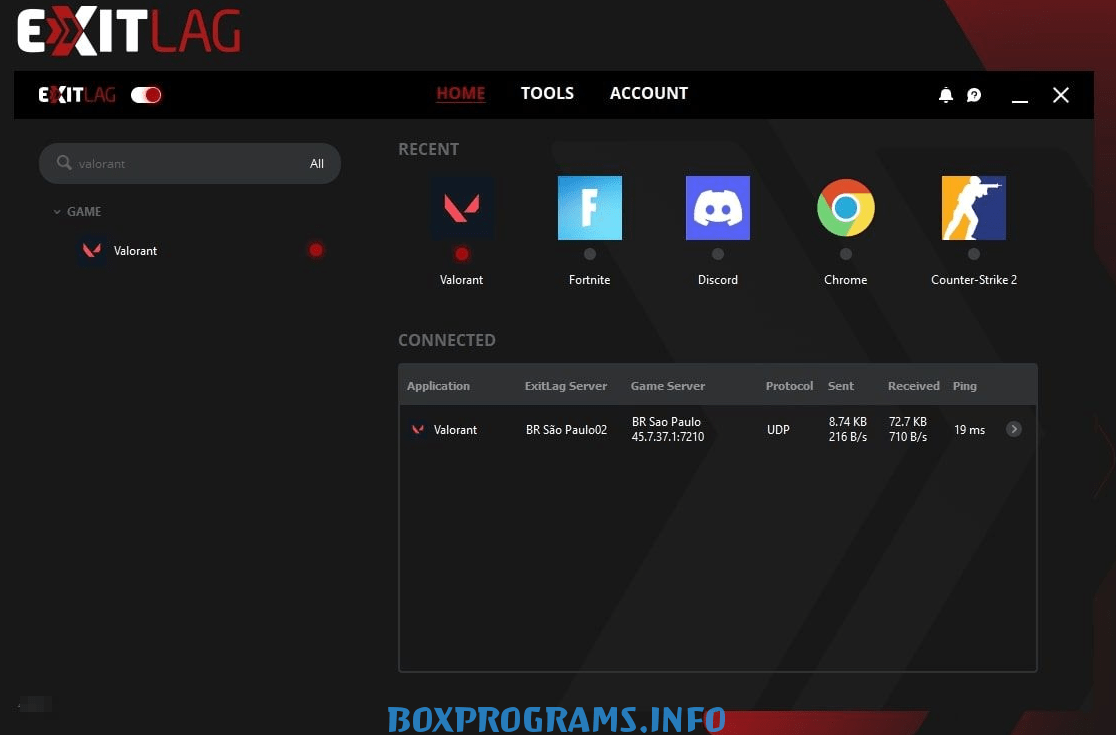1116x735 pixels.
Task: Click the 8.74 KB sent value
Action: point(848,422)
